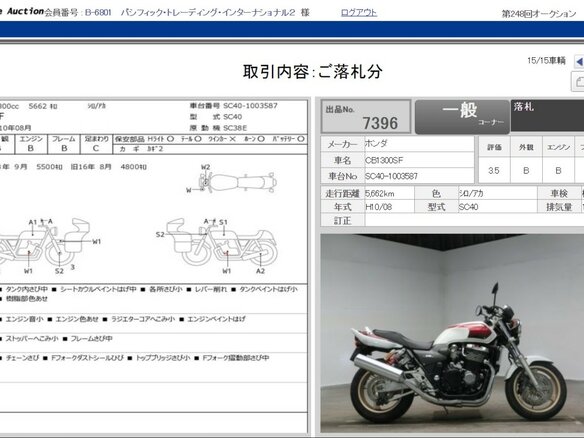Select 型式 value SC40 in details table
584x438 pixels.
[468, 207]
